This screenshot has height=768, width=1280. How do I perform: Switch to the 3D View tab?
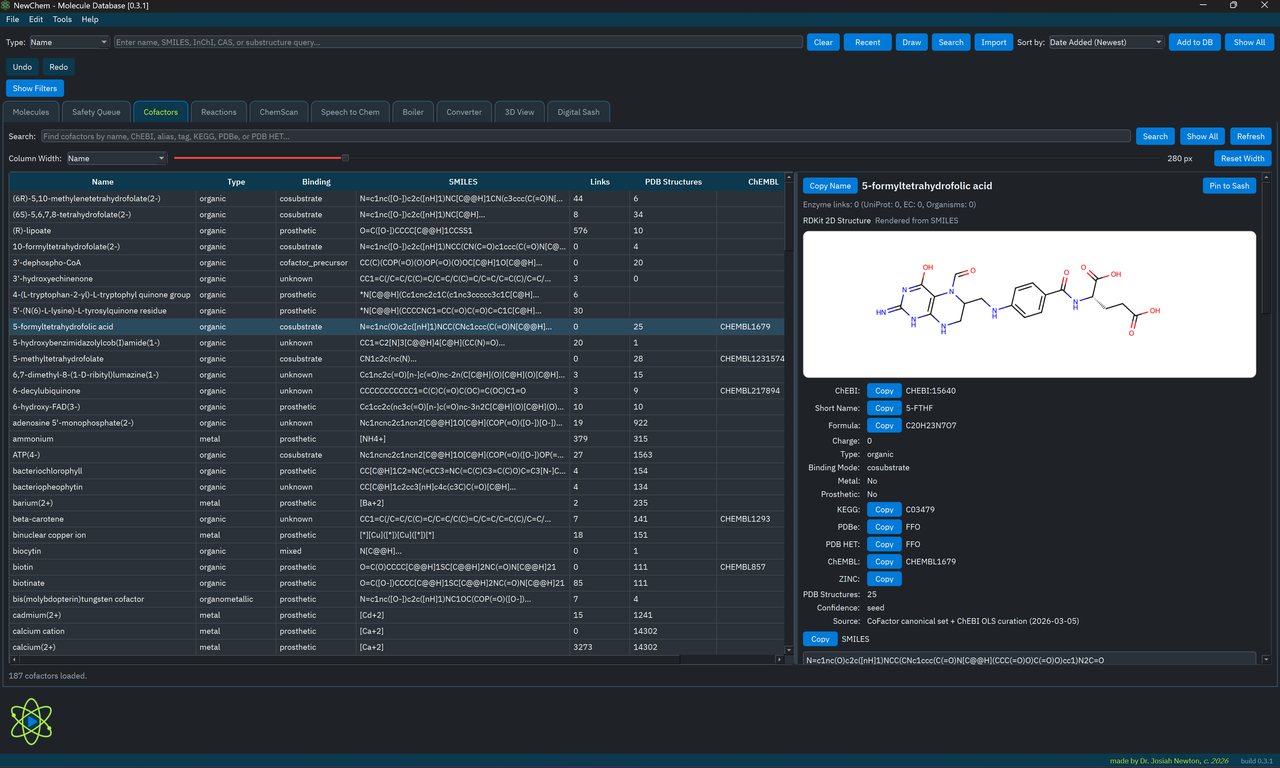point(519,112)
